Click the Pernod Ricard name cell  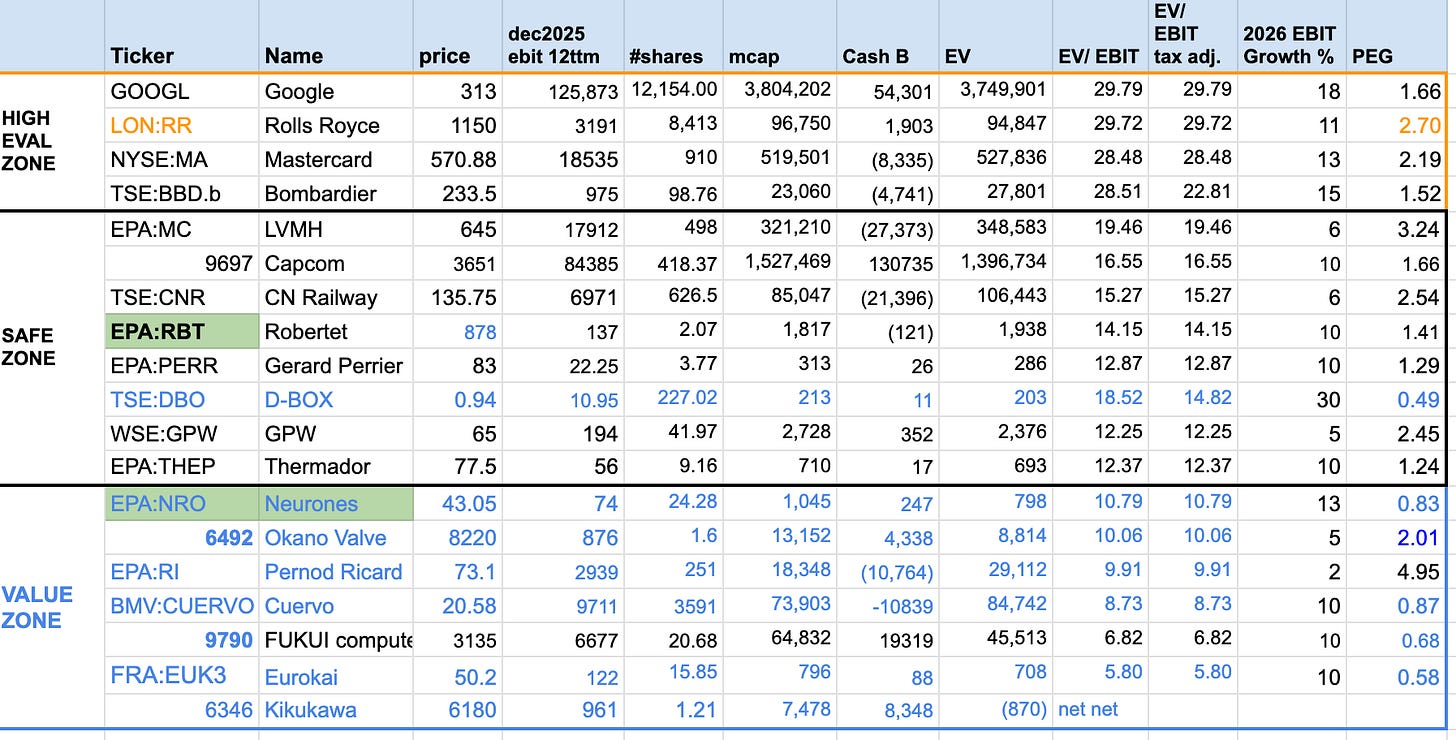pyautogui.click(x=337, y=572)
